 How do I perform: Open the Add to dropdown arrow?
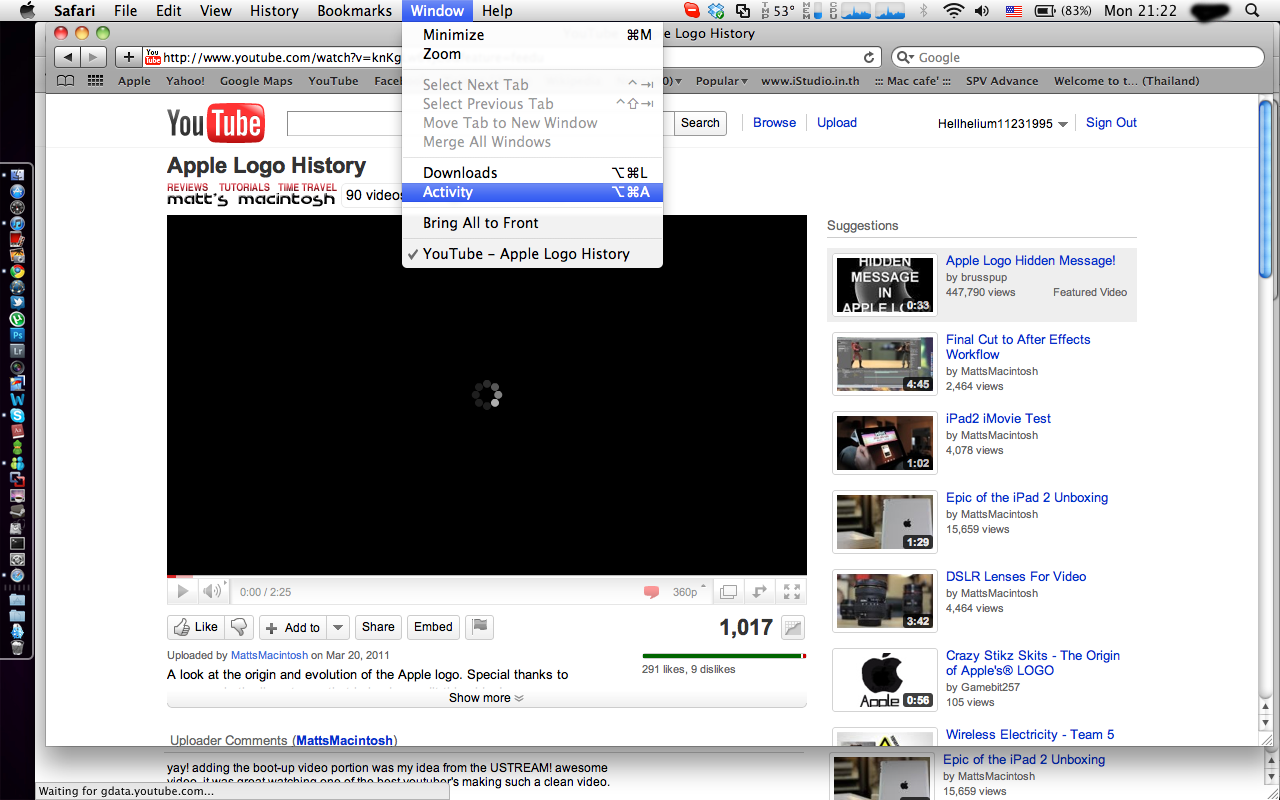point(338,628)
